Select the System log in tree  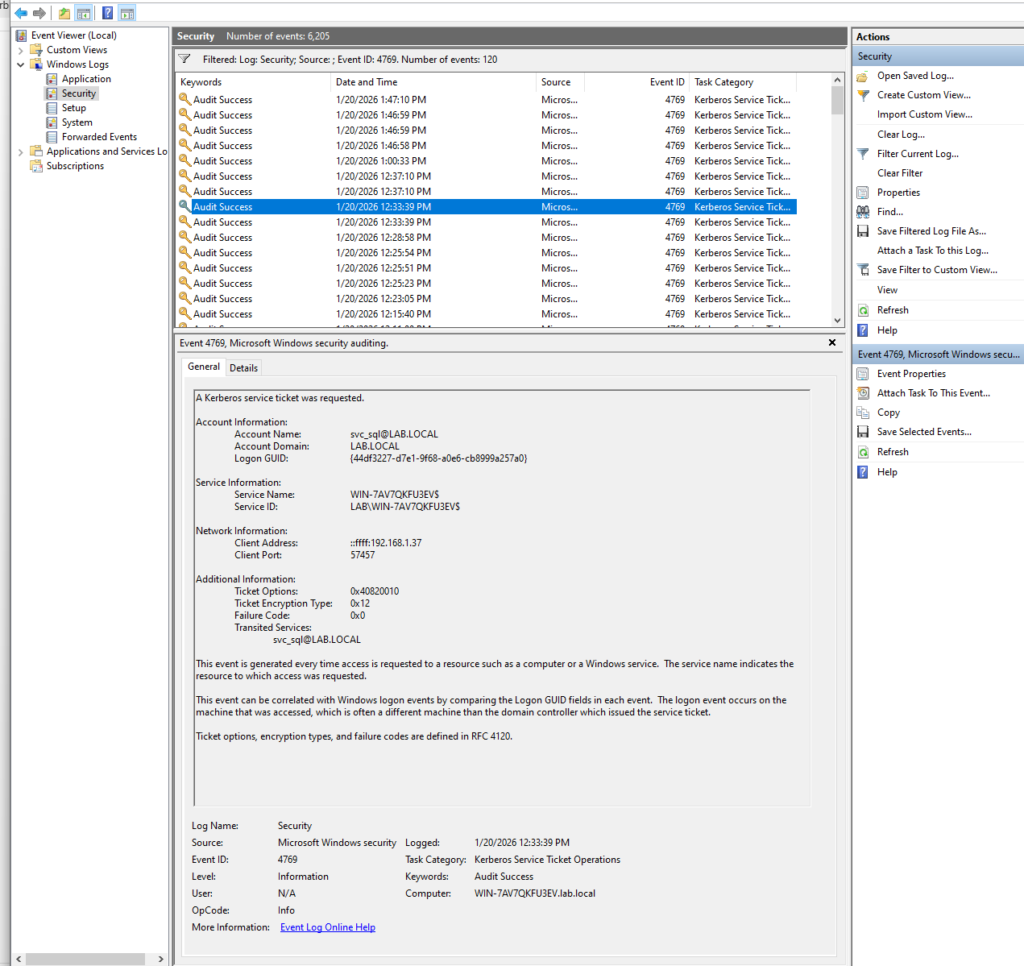tap(77, 123)
